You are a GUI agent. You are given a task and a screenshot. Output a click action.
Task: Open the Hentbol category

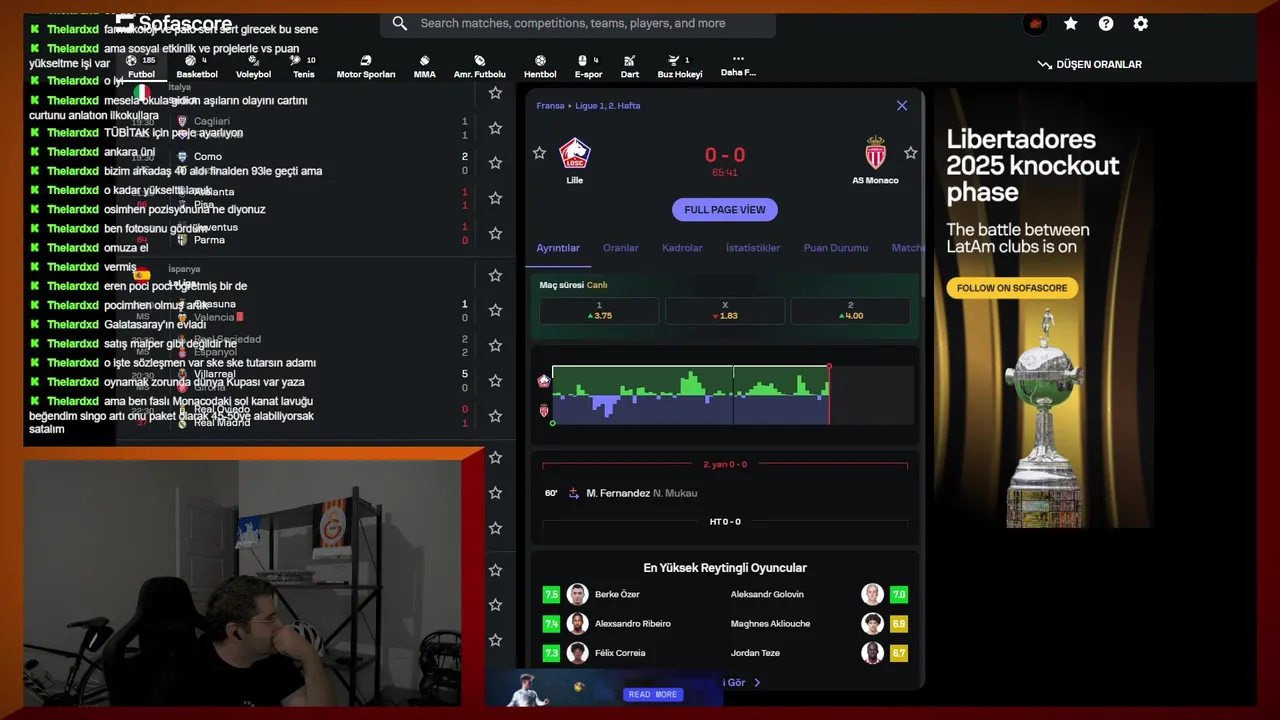(x=540, y=67)
